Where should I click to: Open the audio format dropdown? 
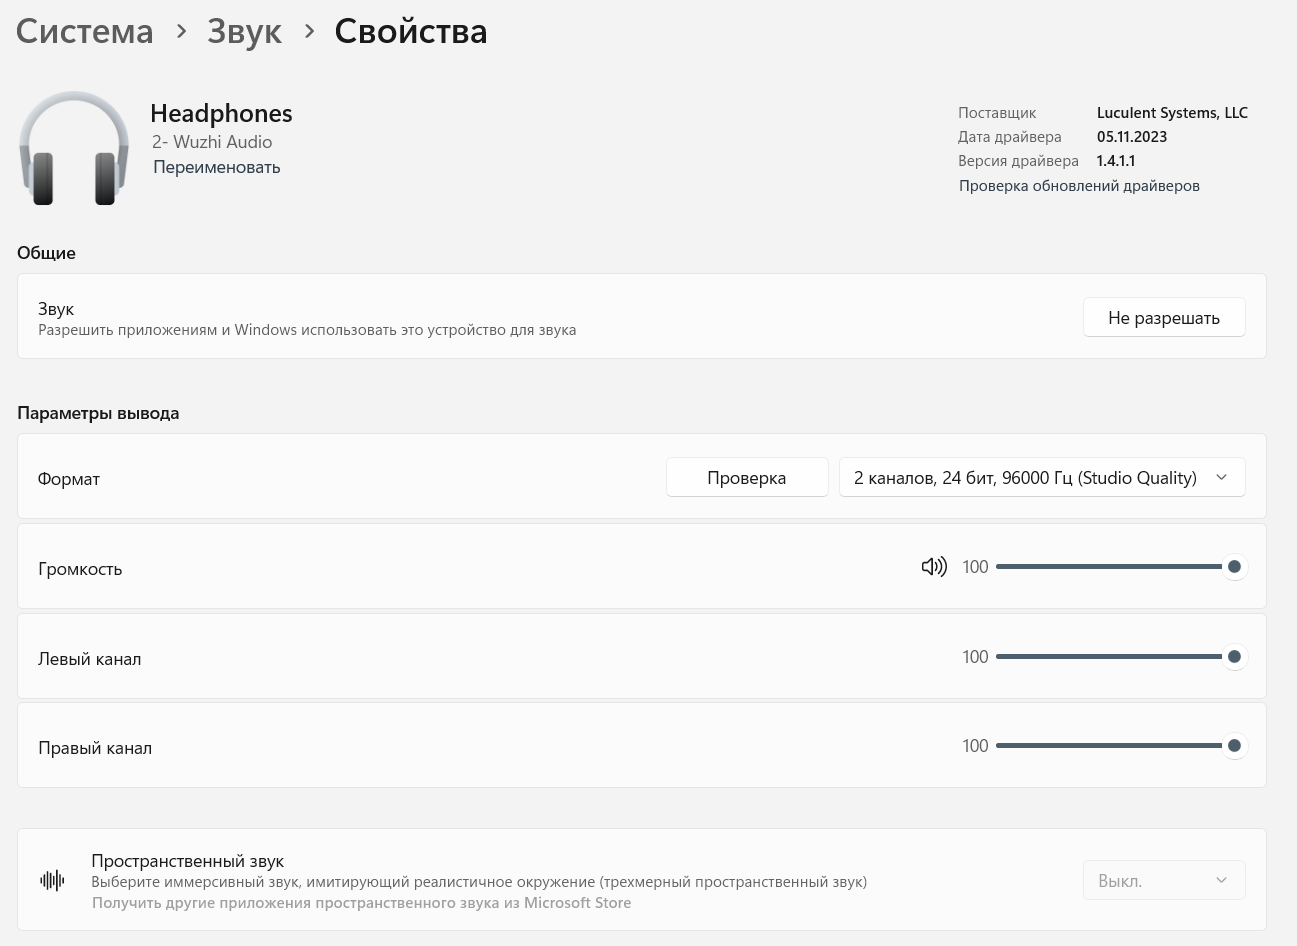pos(1041,478)
